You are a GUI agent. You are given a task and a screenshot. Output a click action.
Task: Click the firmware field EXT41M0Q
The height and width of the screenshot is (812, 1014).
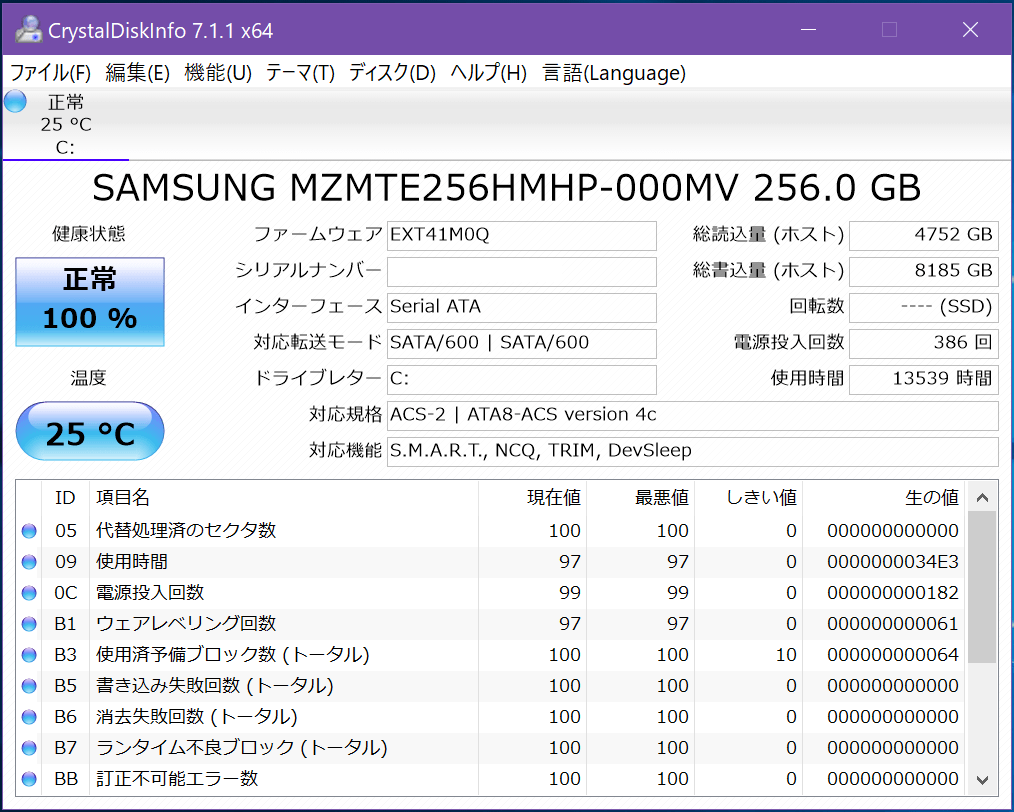521,235
